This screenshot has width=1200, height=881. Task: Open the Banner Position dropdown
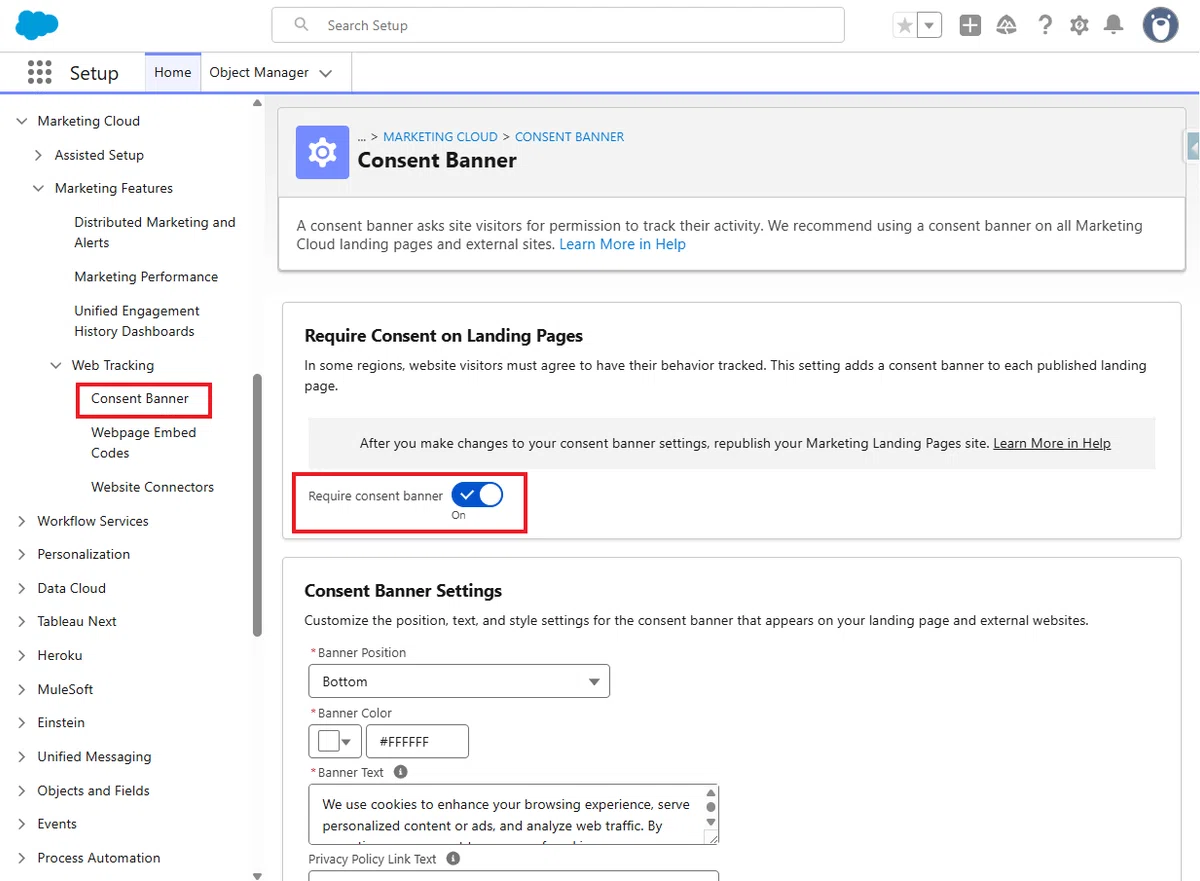pos(459,681)
